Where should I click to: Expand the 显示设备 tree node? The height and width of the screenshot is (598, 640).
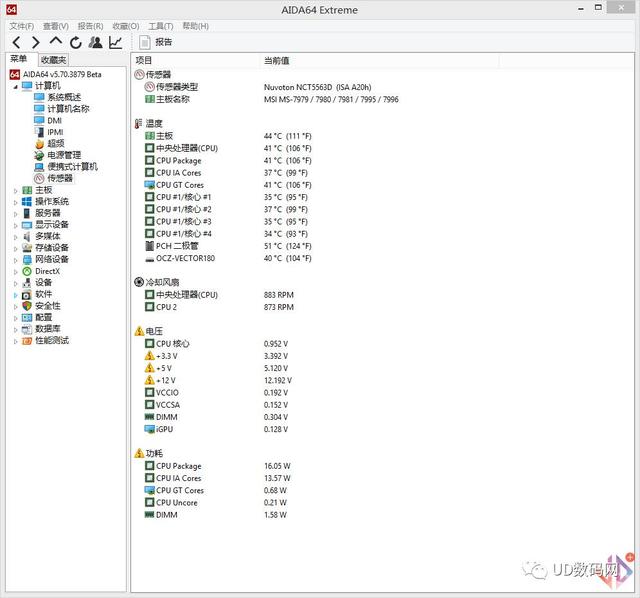point(16,225)
